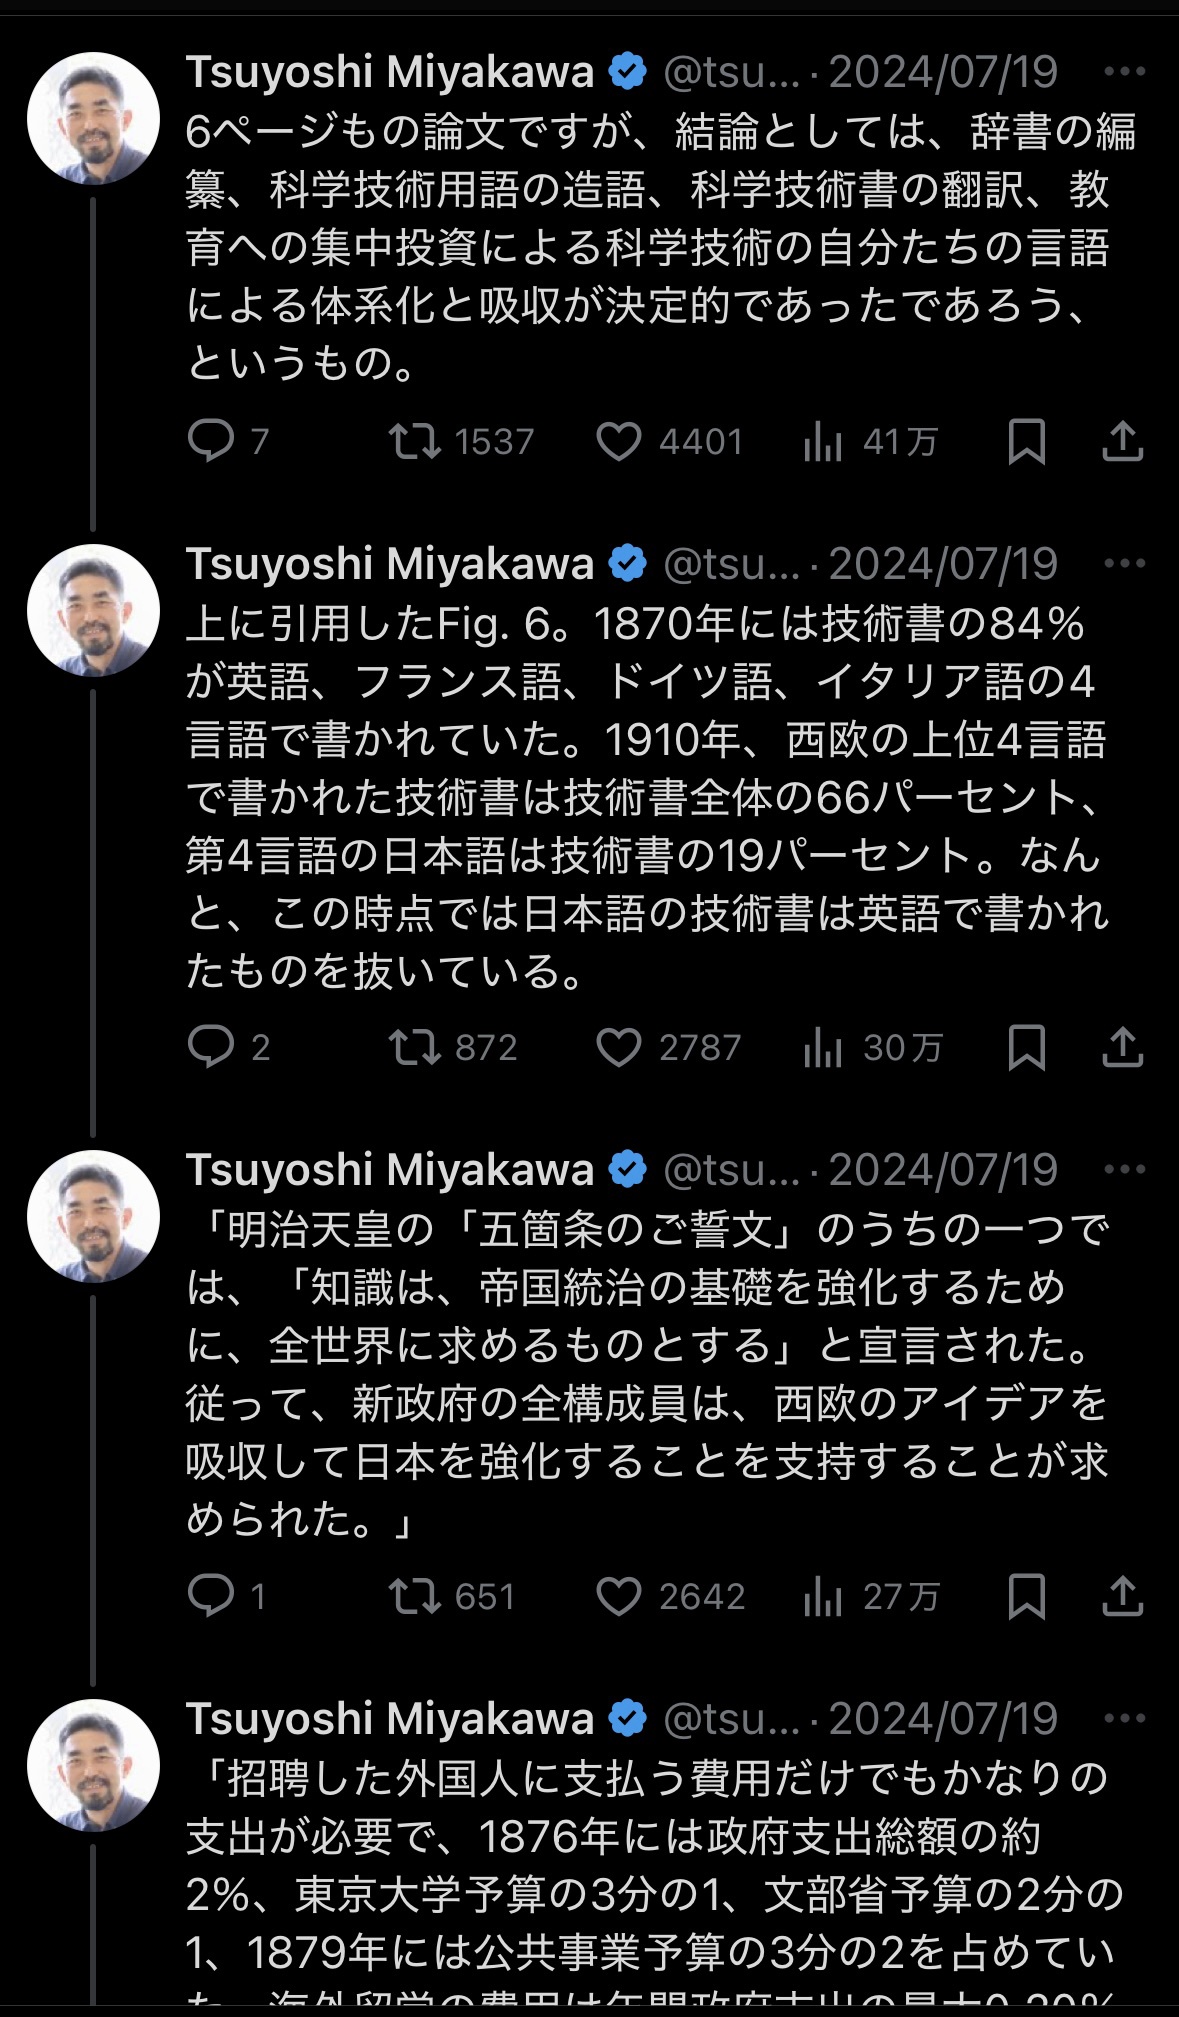Viewport: 1179px width, 2017px height.
Task: Open more menu on 五箇条のご誓文 tweet
Action: coord(1124,1169)
